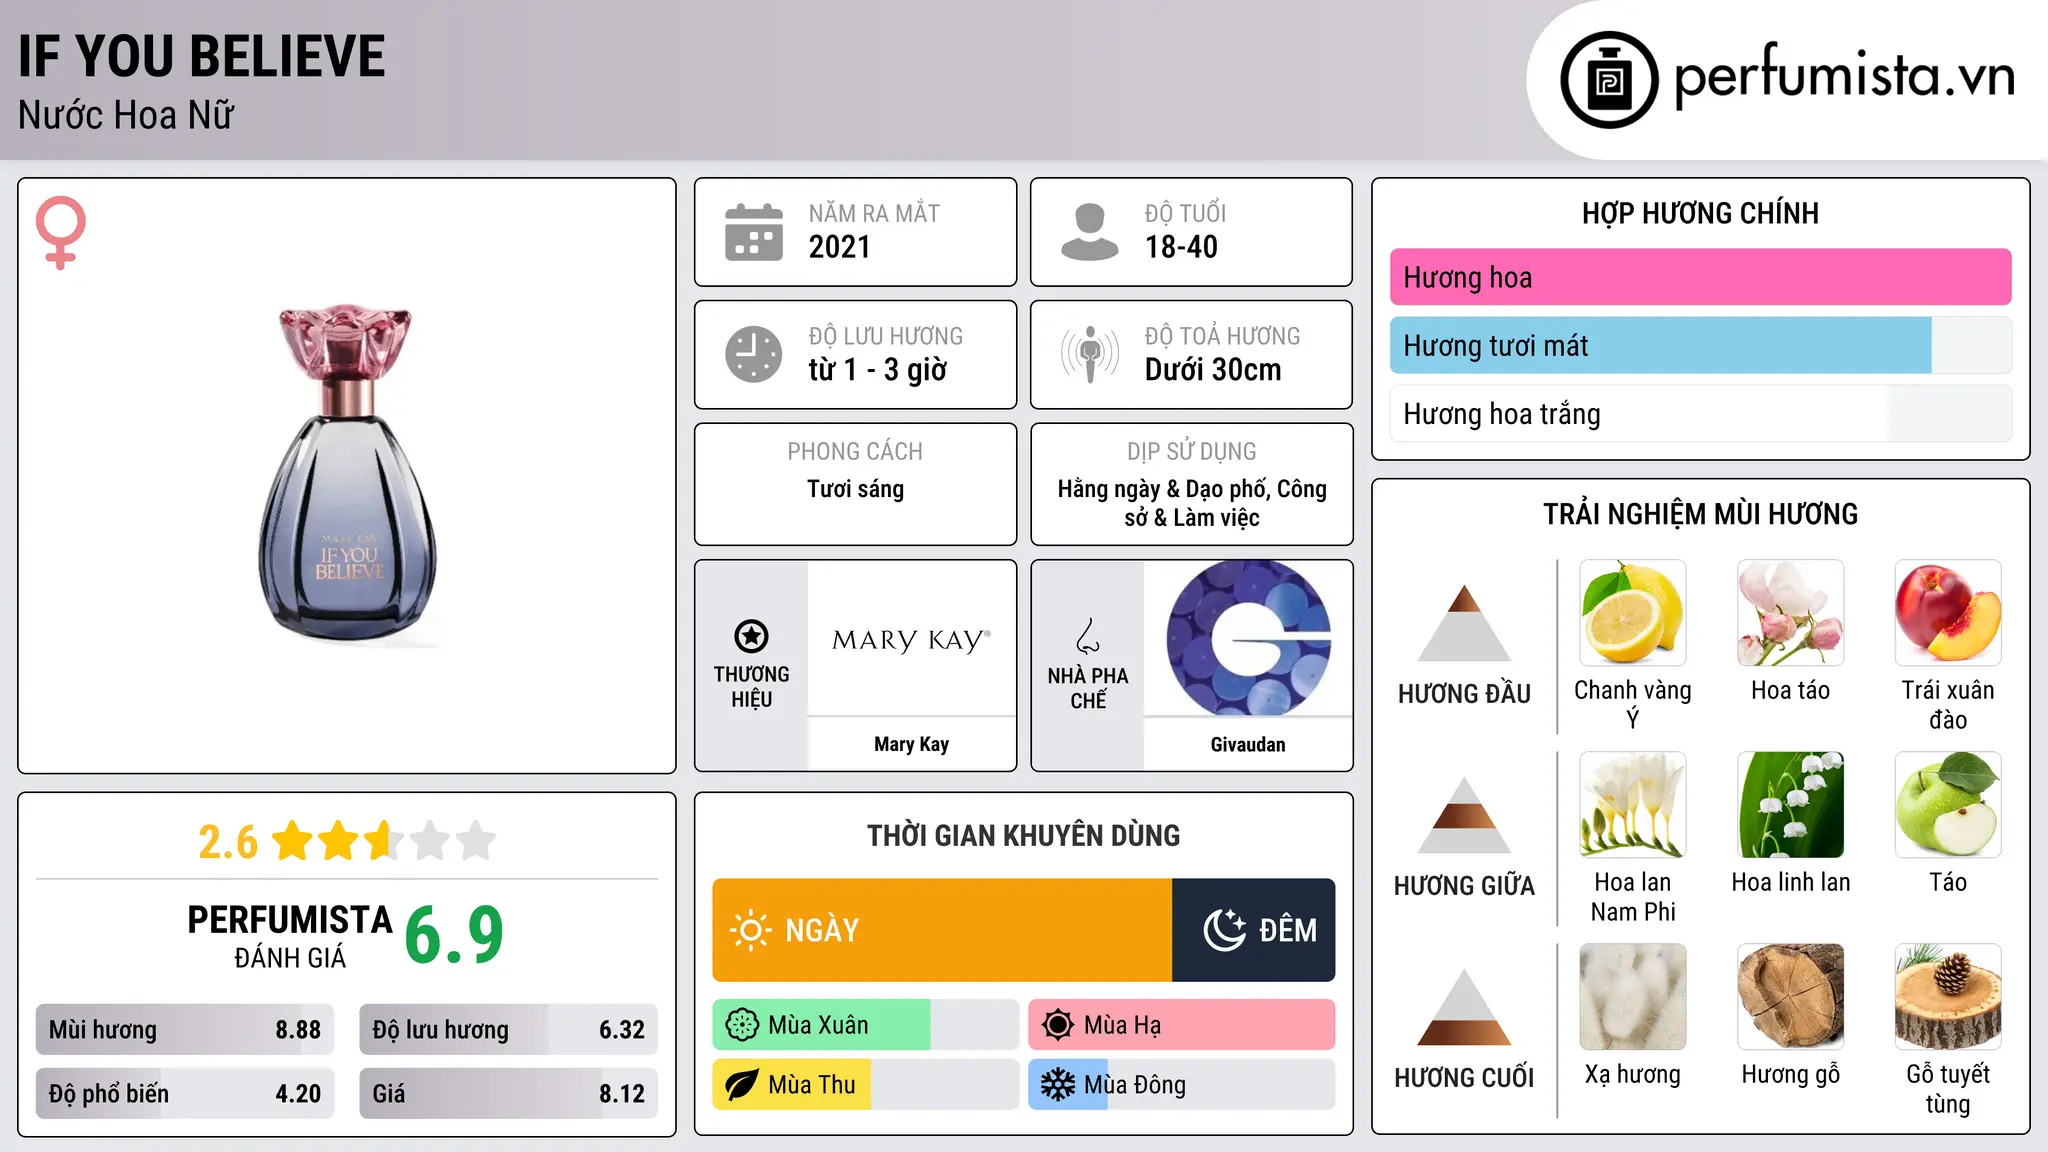Click the green Mùa Xuân season bar
This screenshot has width=2048, height=1152.
coord(865,1025)
